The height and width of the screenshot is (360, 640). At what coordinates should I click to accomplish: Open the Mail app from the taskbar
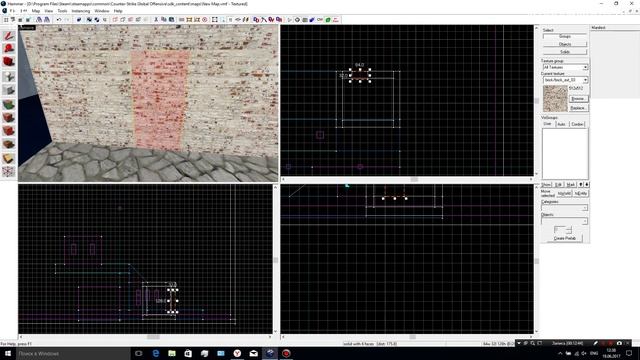click(x=253, y=353)
